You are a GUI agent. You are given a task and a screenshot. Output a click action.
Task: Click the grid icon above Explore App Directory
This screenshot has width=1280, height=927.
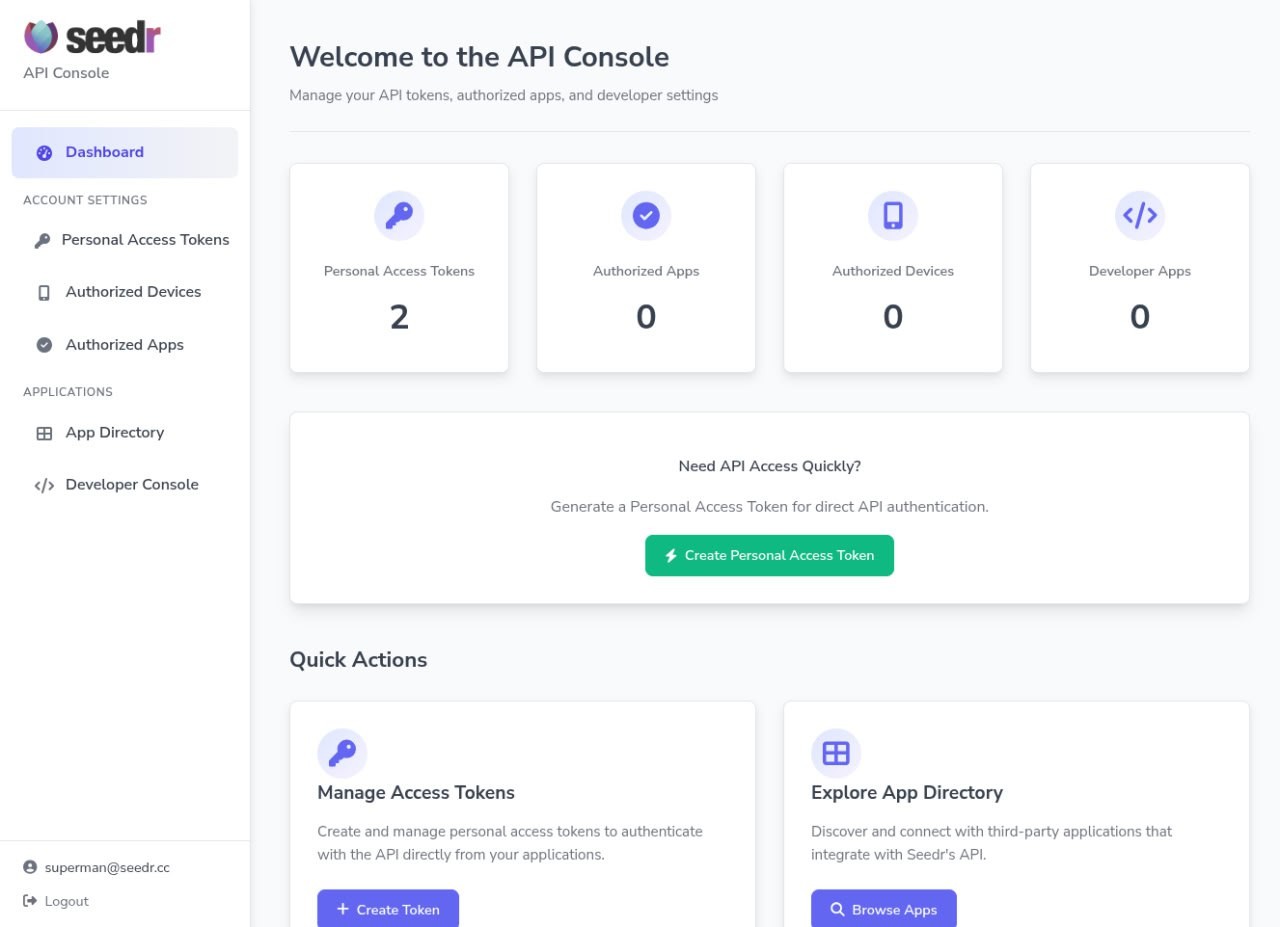click(836, 753)
